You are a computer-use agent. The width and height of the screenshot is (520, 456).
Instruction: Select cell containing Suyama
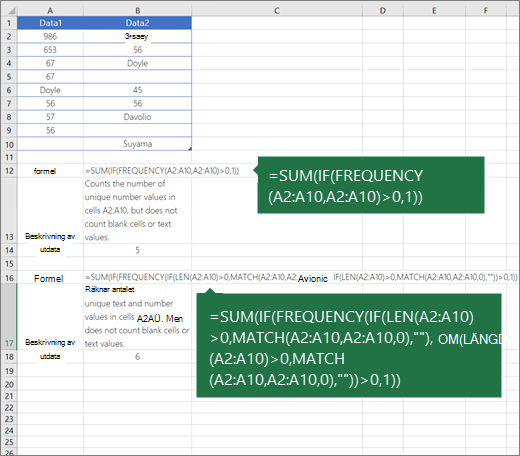[x=137, y=144]
